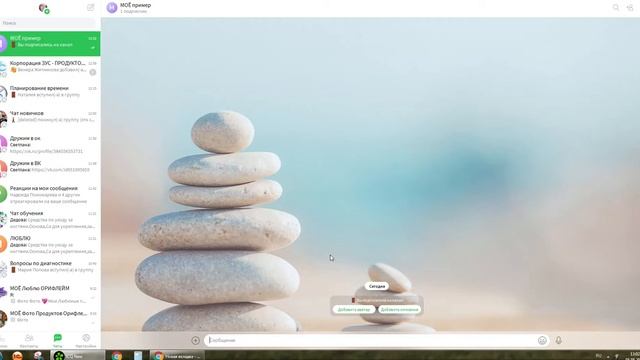Click the first Chrome taskbar icon

pyautogui.click(x=117, y=356)
